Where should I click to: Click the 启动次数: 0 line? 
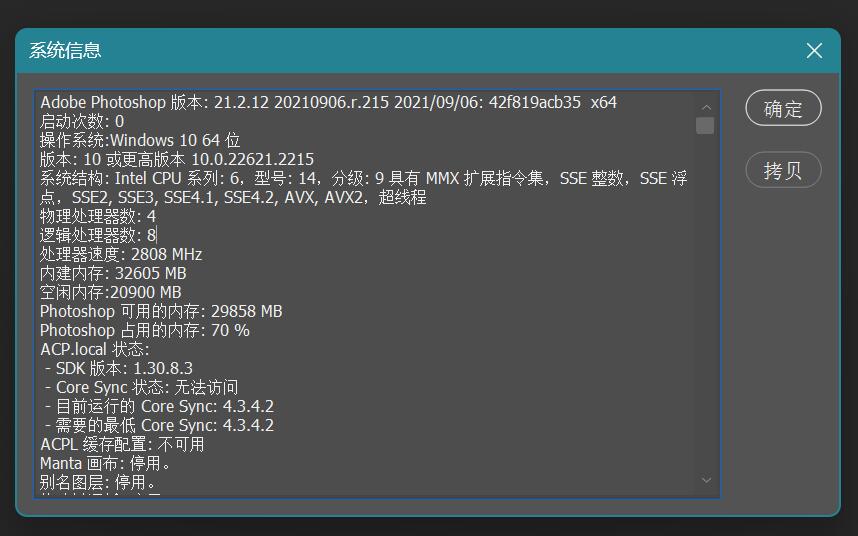point(82,121)
